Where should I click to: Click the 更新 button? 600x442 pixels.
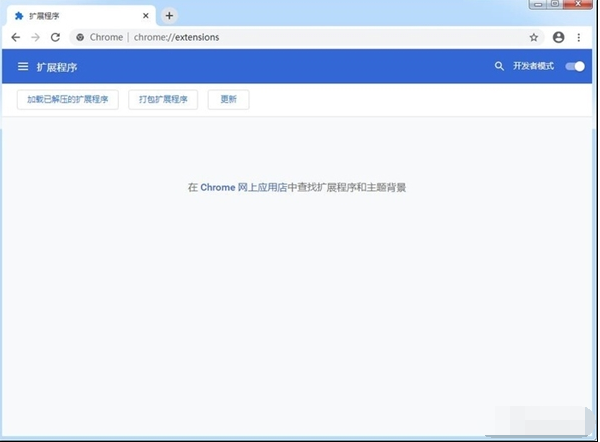(x=228, y=99)
